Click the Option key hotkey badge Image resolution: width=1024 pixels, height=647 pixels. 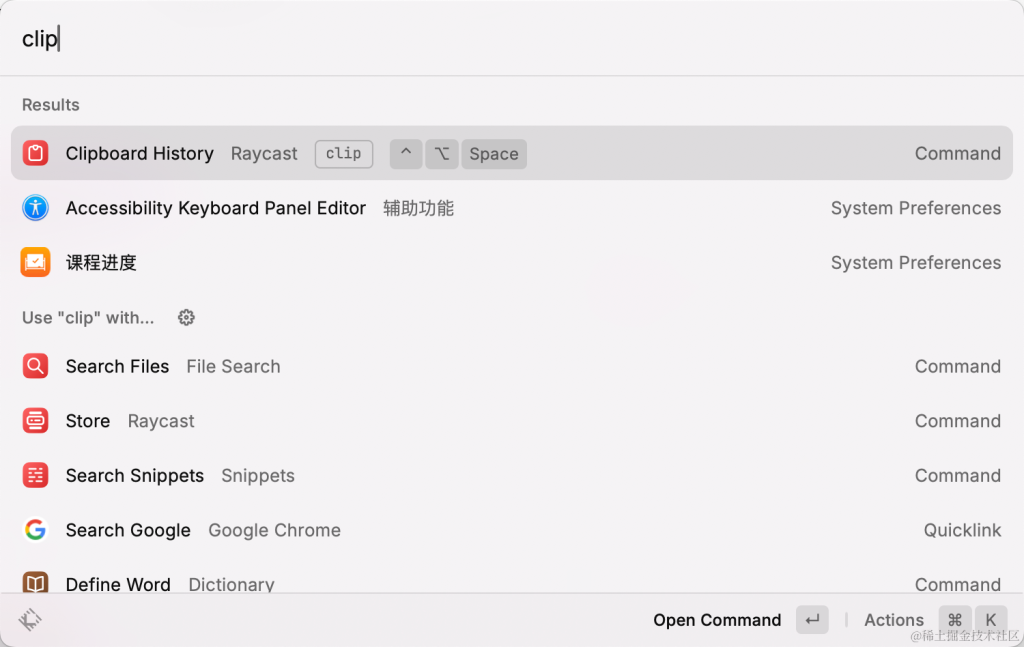coord(442,154)
